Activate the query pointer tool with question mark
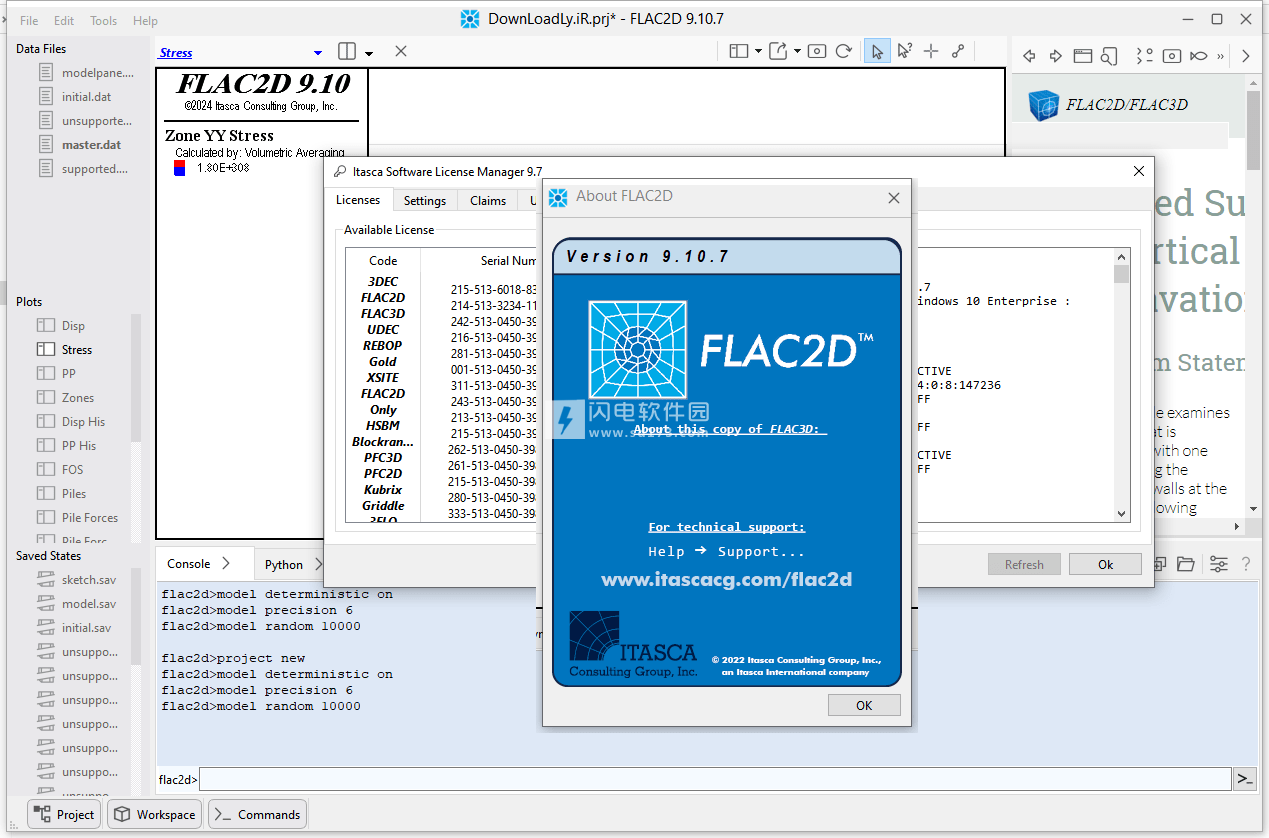Screen dimensions: 1269x838 click(x=904, y=51)
